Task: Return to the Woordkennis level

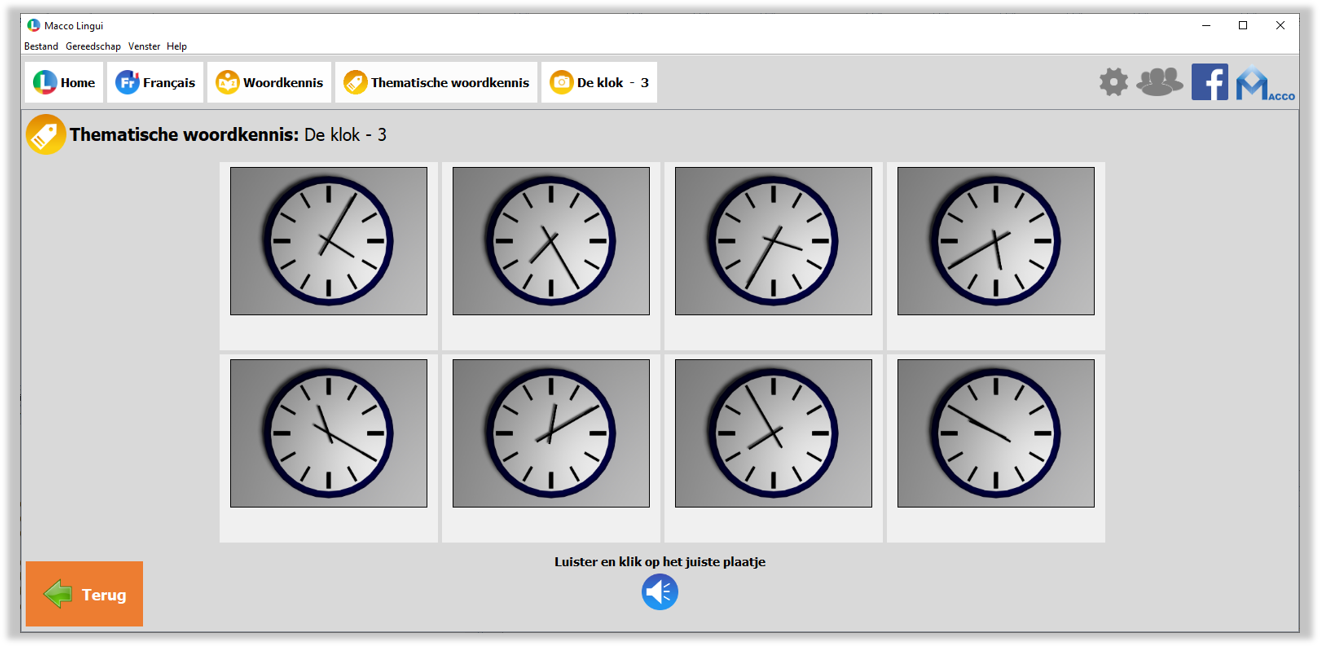Action: (269, 83)
